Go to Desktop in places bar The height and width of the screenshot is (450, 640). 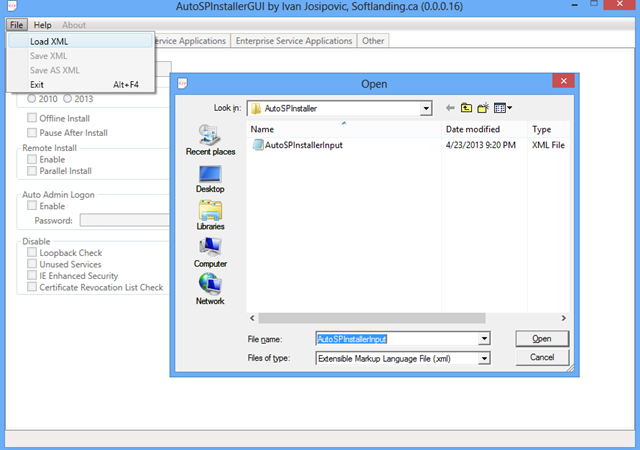(x=210, y=179)
